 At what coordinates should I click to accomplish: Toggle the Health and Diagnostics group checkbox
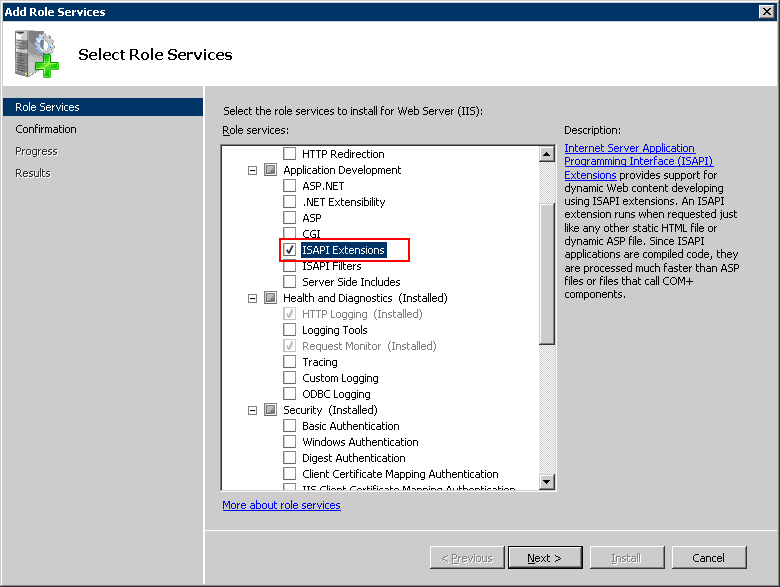coord(270,297)
